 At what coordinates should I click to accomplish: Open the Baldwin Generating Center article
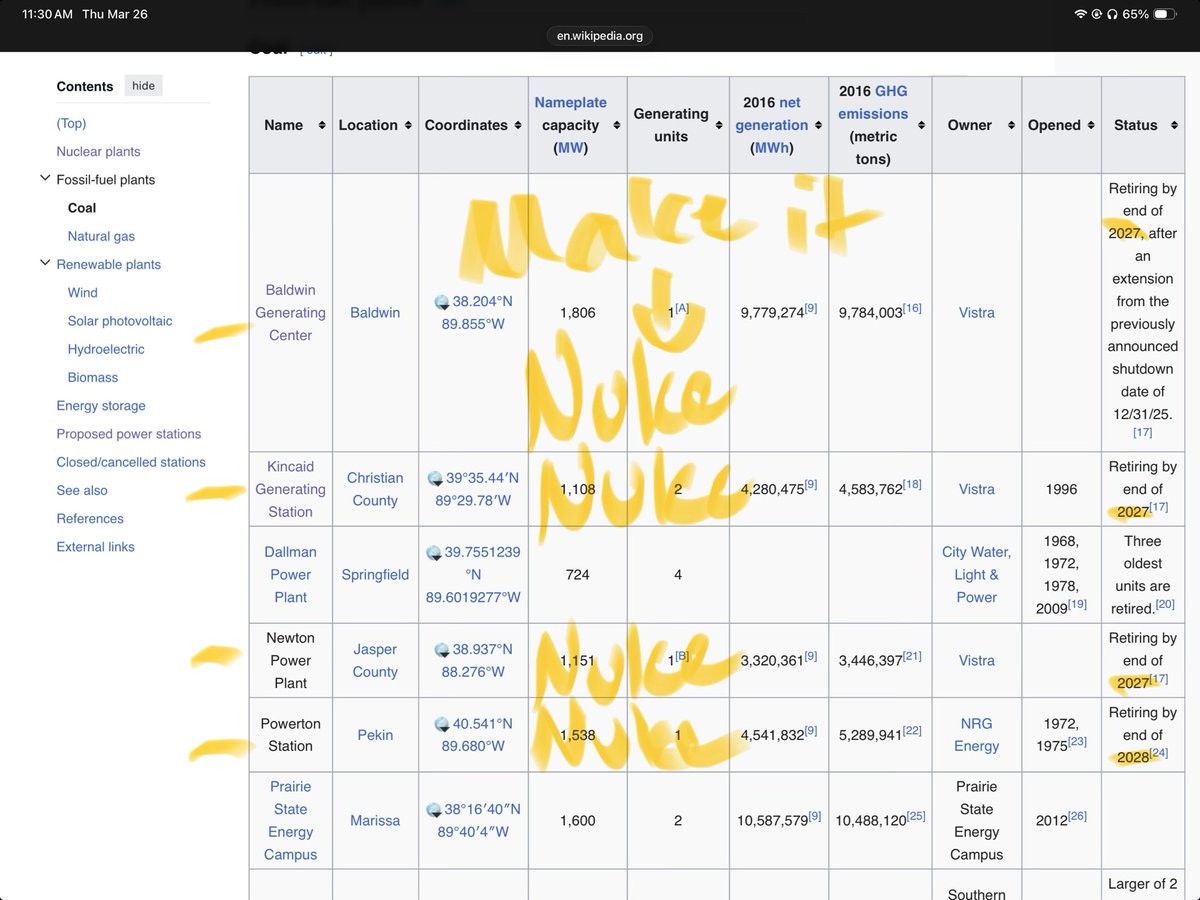(290, 312)
